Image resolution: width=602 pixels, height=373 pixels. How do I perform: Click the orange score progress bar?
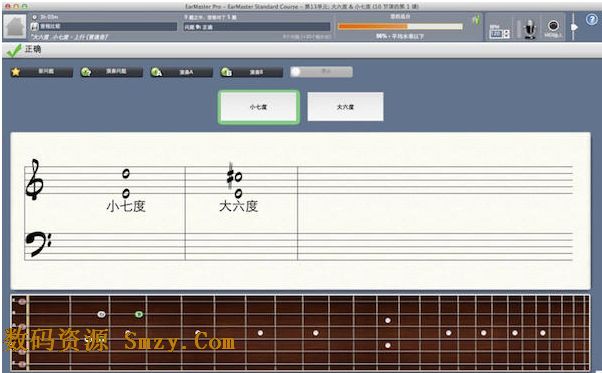click(x=400, y=26)
